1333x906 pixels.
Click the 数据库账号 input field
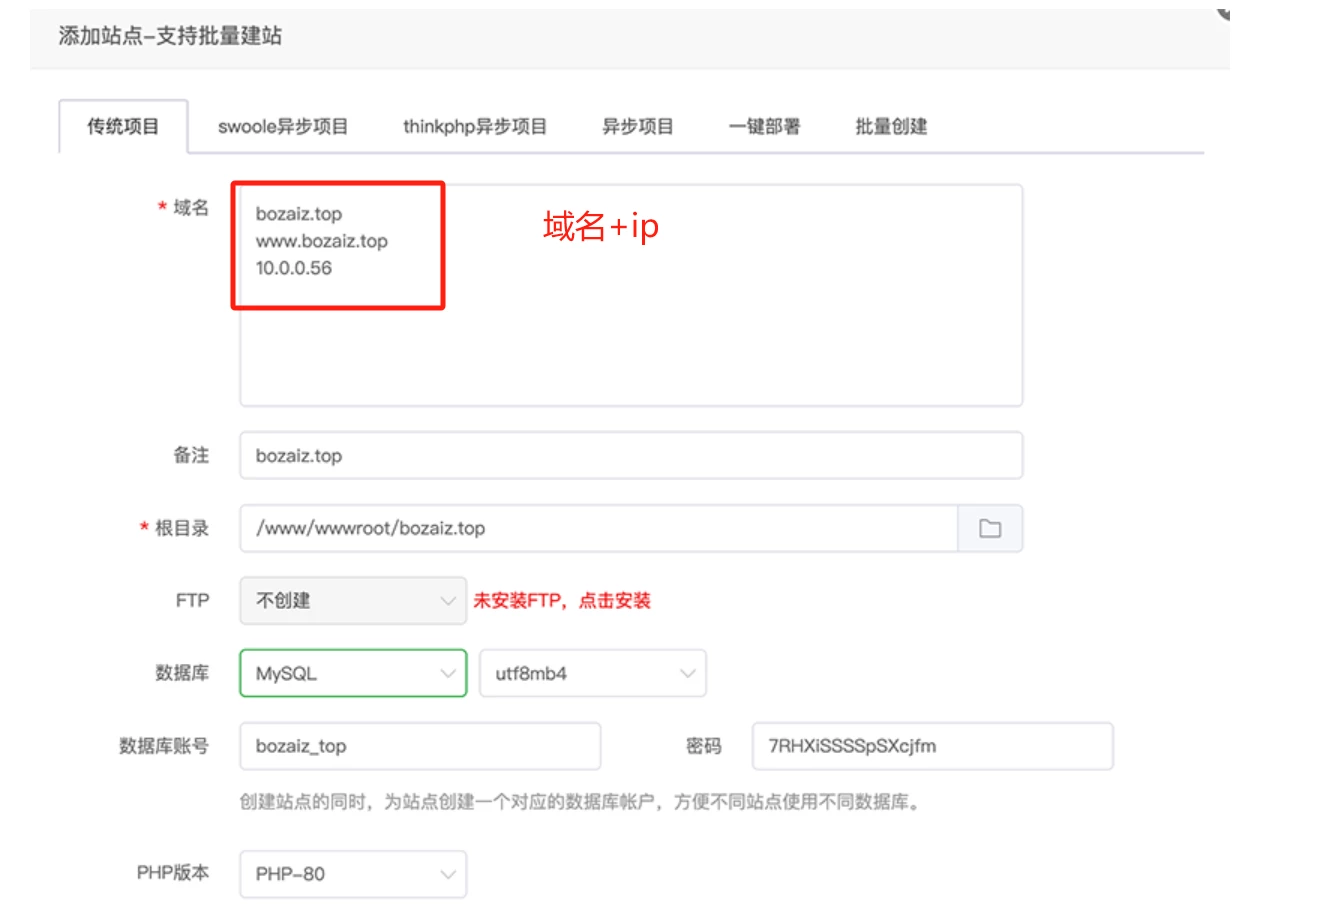pyautogui.click(x=420, y=747)
